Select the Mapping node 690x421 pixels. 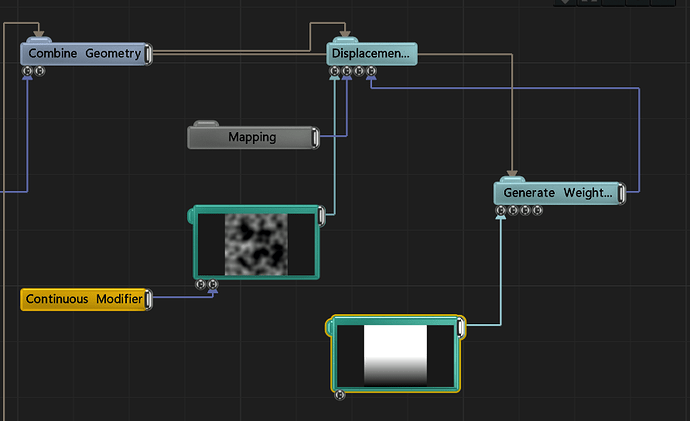[x=251, y=137]
